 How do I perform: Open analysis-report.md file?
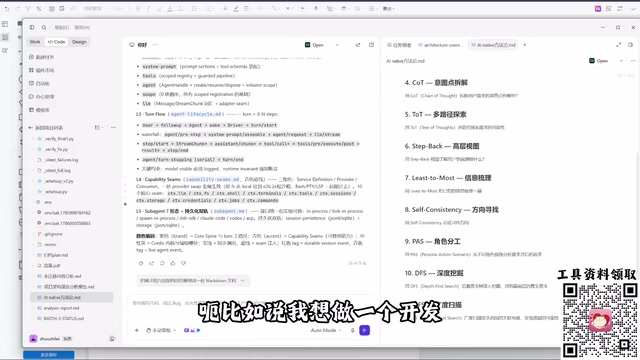tap(61, 308)
